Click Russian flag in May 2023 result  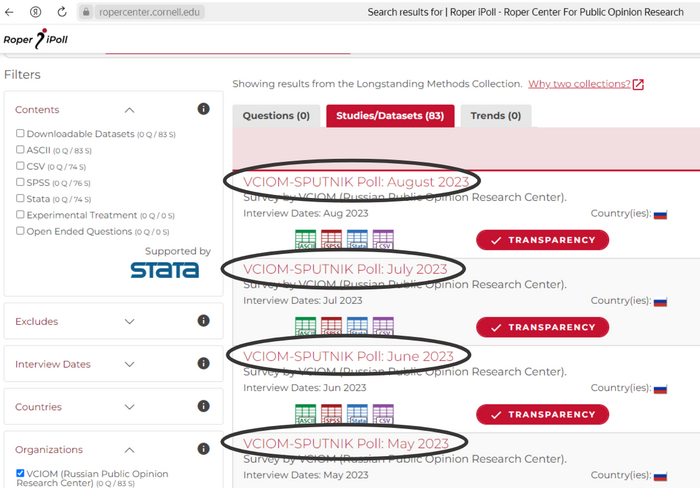pos(660,476)
